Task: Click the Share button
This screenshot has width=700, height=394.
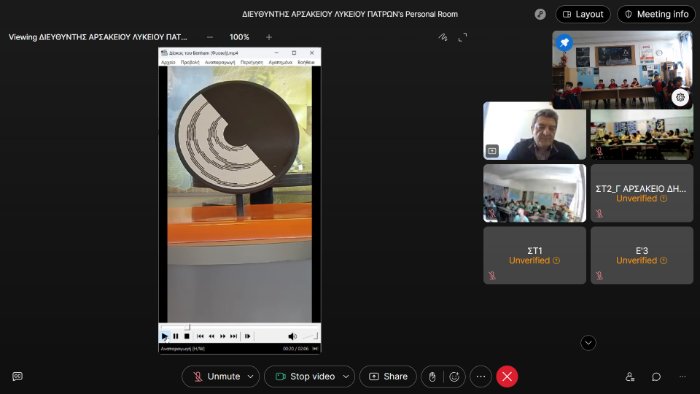Action: pos(388,377)
